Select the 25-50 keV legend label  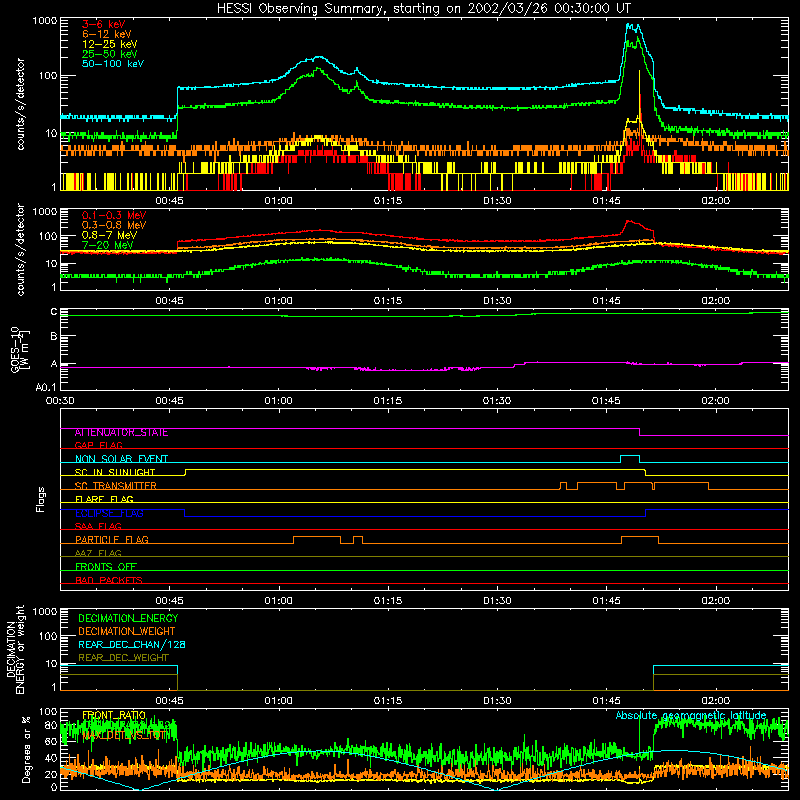coord(110,54)
